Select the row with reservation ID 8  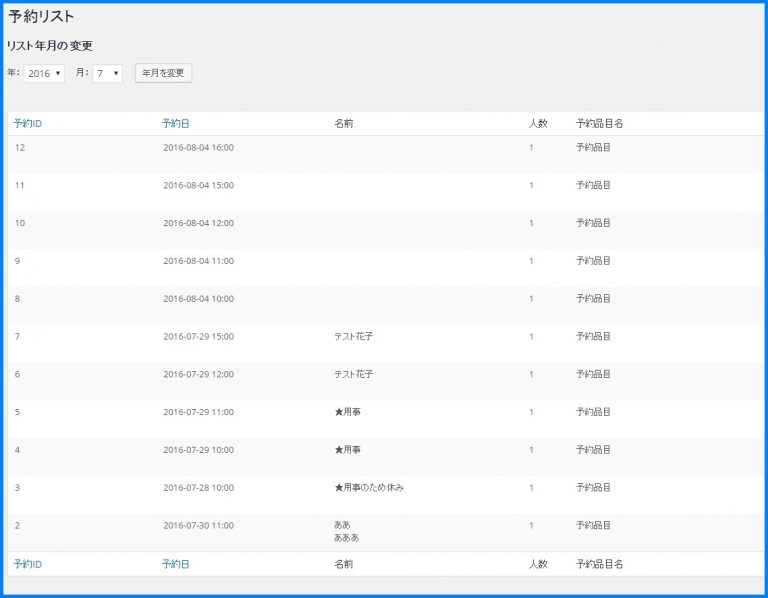click(x=18, y=299)
